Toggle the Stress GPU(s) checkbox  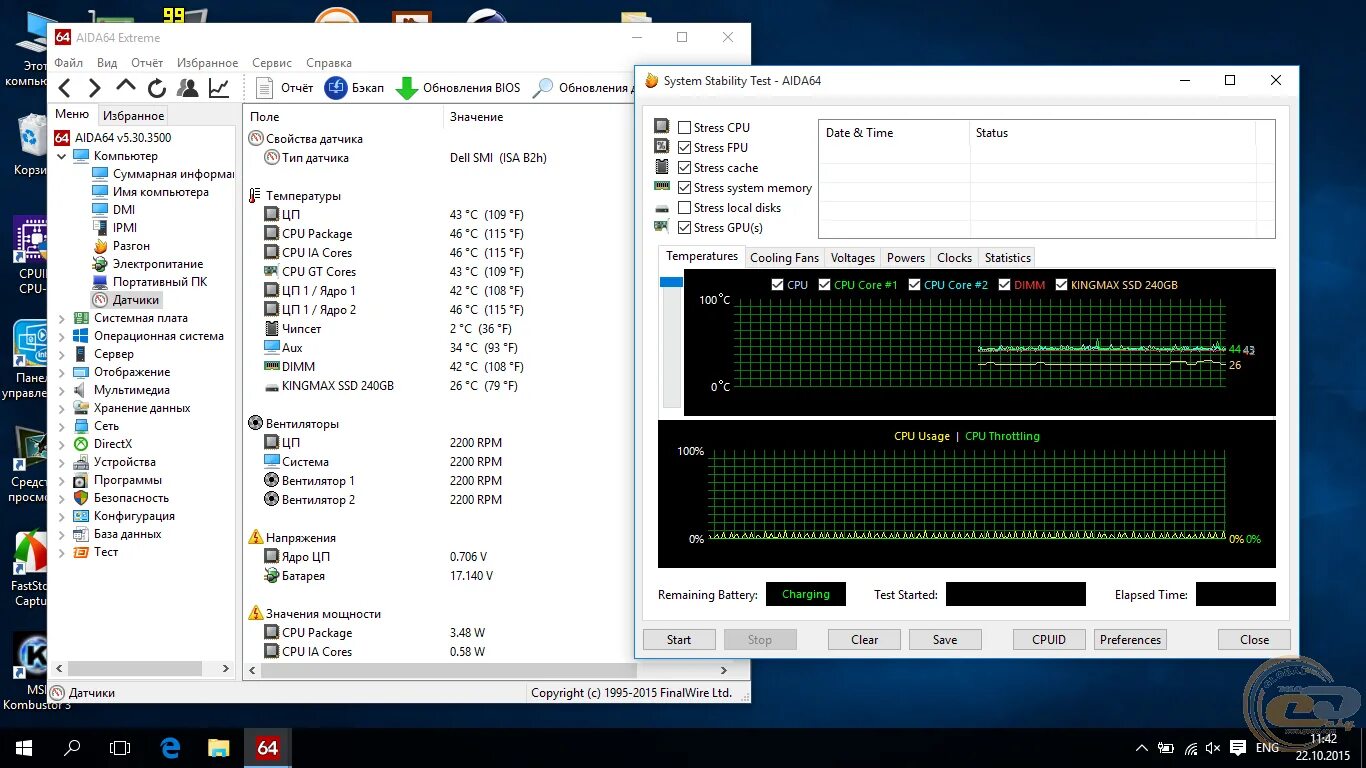point(684,228)
